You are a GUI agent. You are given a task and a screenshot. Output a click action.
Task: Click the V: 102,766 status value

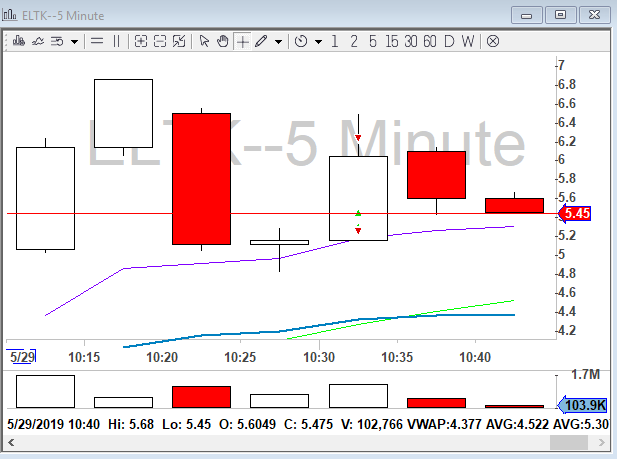click(372, 424)
